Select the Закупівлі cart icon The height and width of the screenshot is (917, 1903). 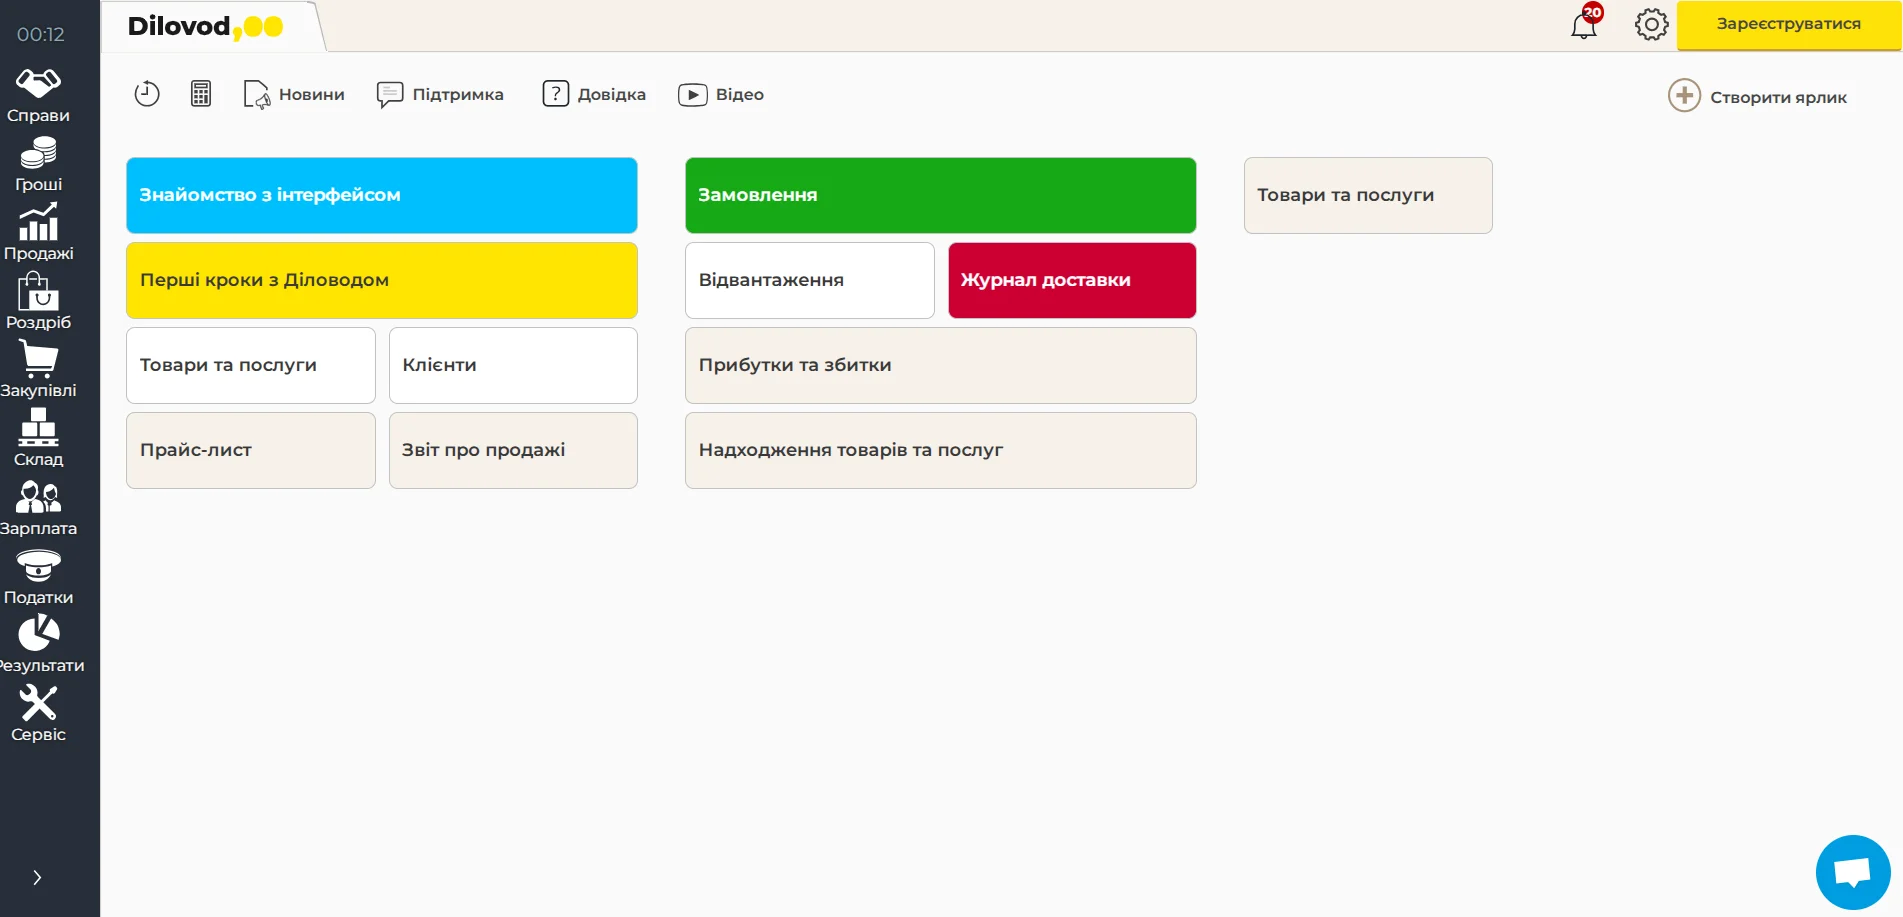pyautogui.click(x=38, y=359)
